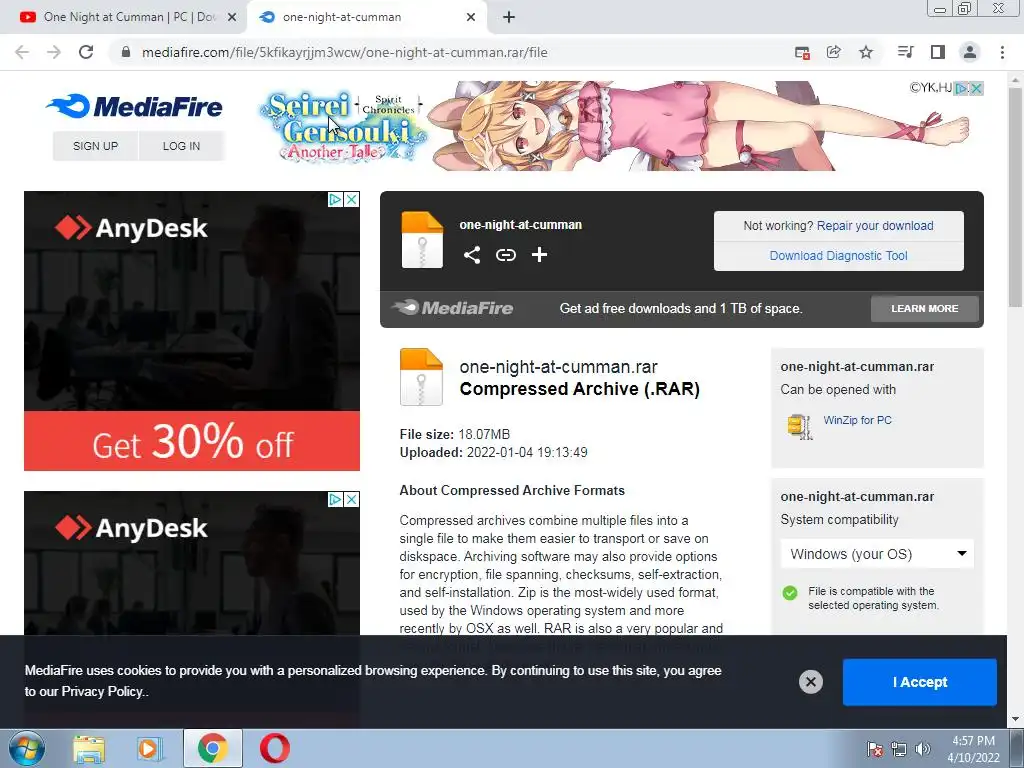Click the LOG IN button
Viewport: 1024px width, 768px height.
pyautogui.click(x=181, y=146)
